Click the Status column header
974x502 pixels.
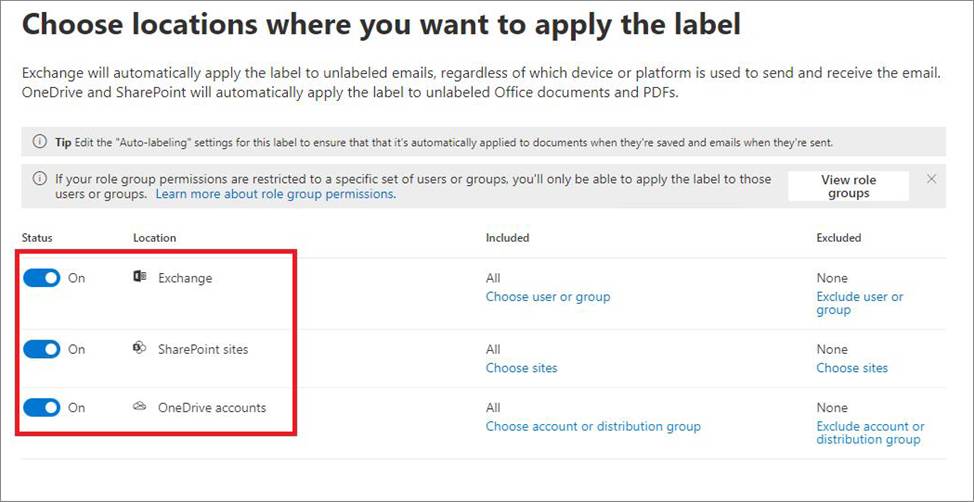(37, 238)
